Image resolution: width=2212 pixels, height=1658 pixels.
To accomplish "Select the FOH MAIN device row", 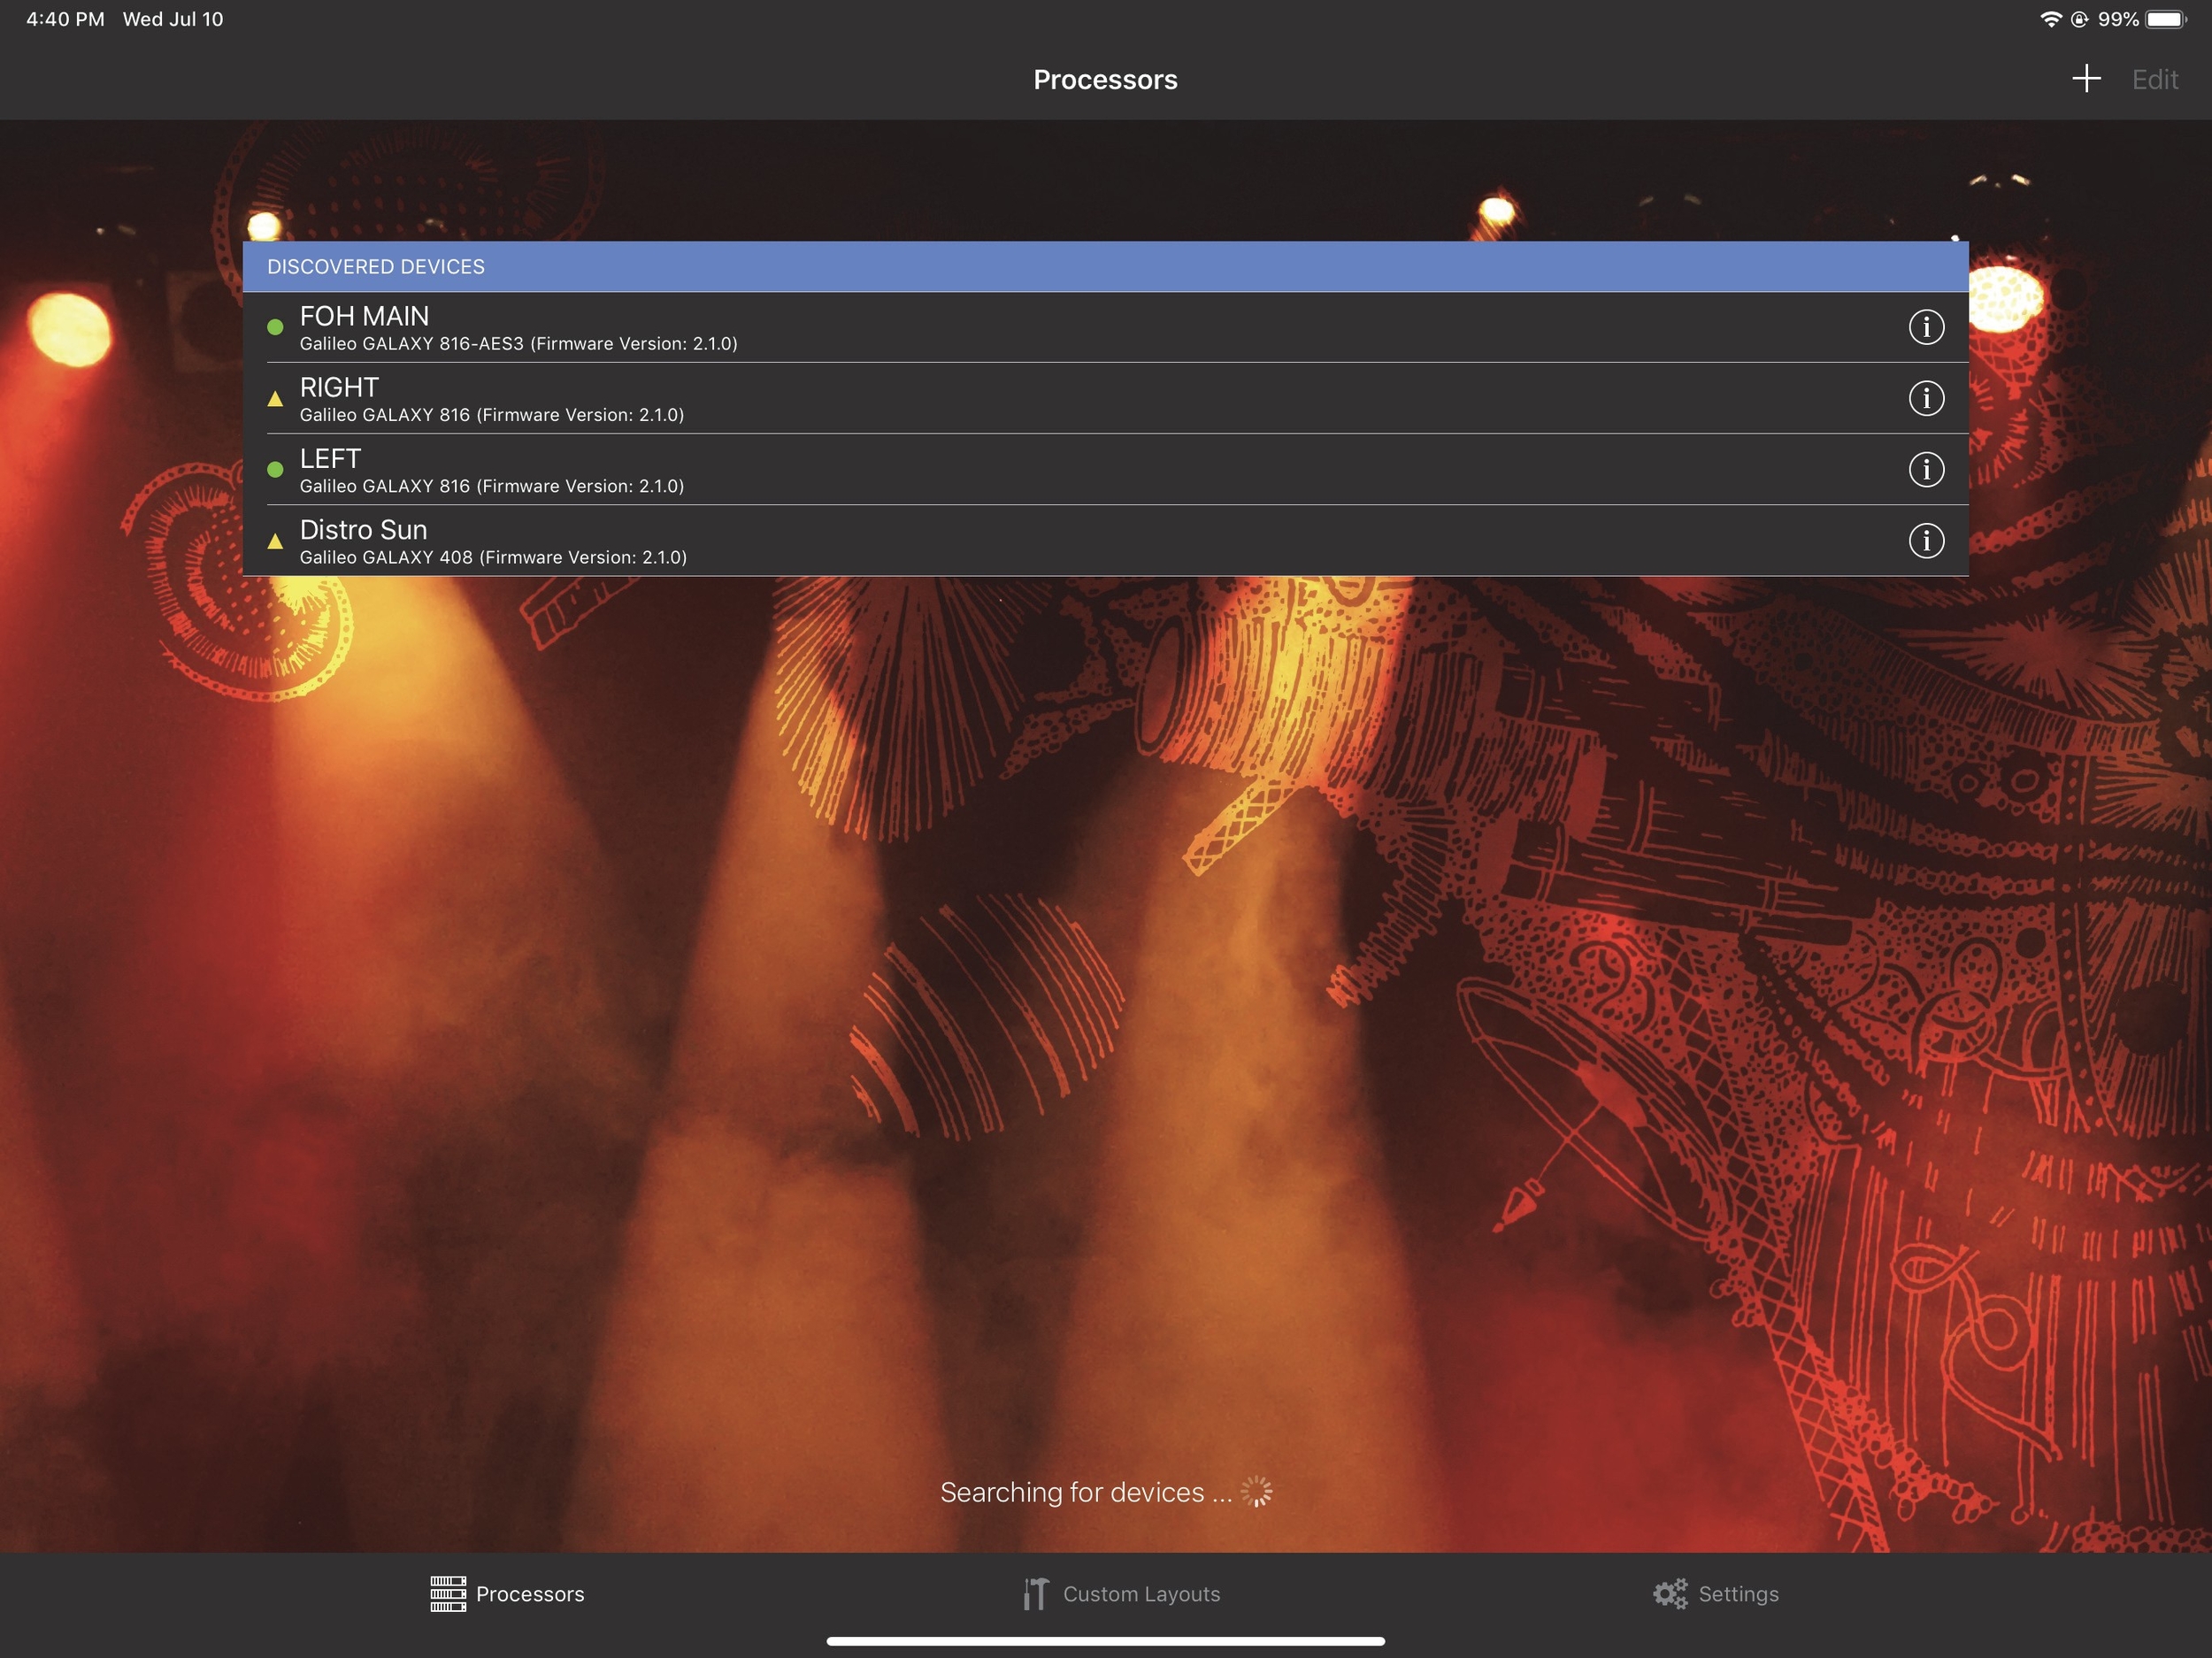I will click(1000, 327).
